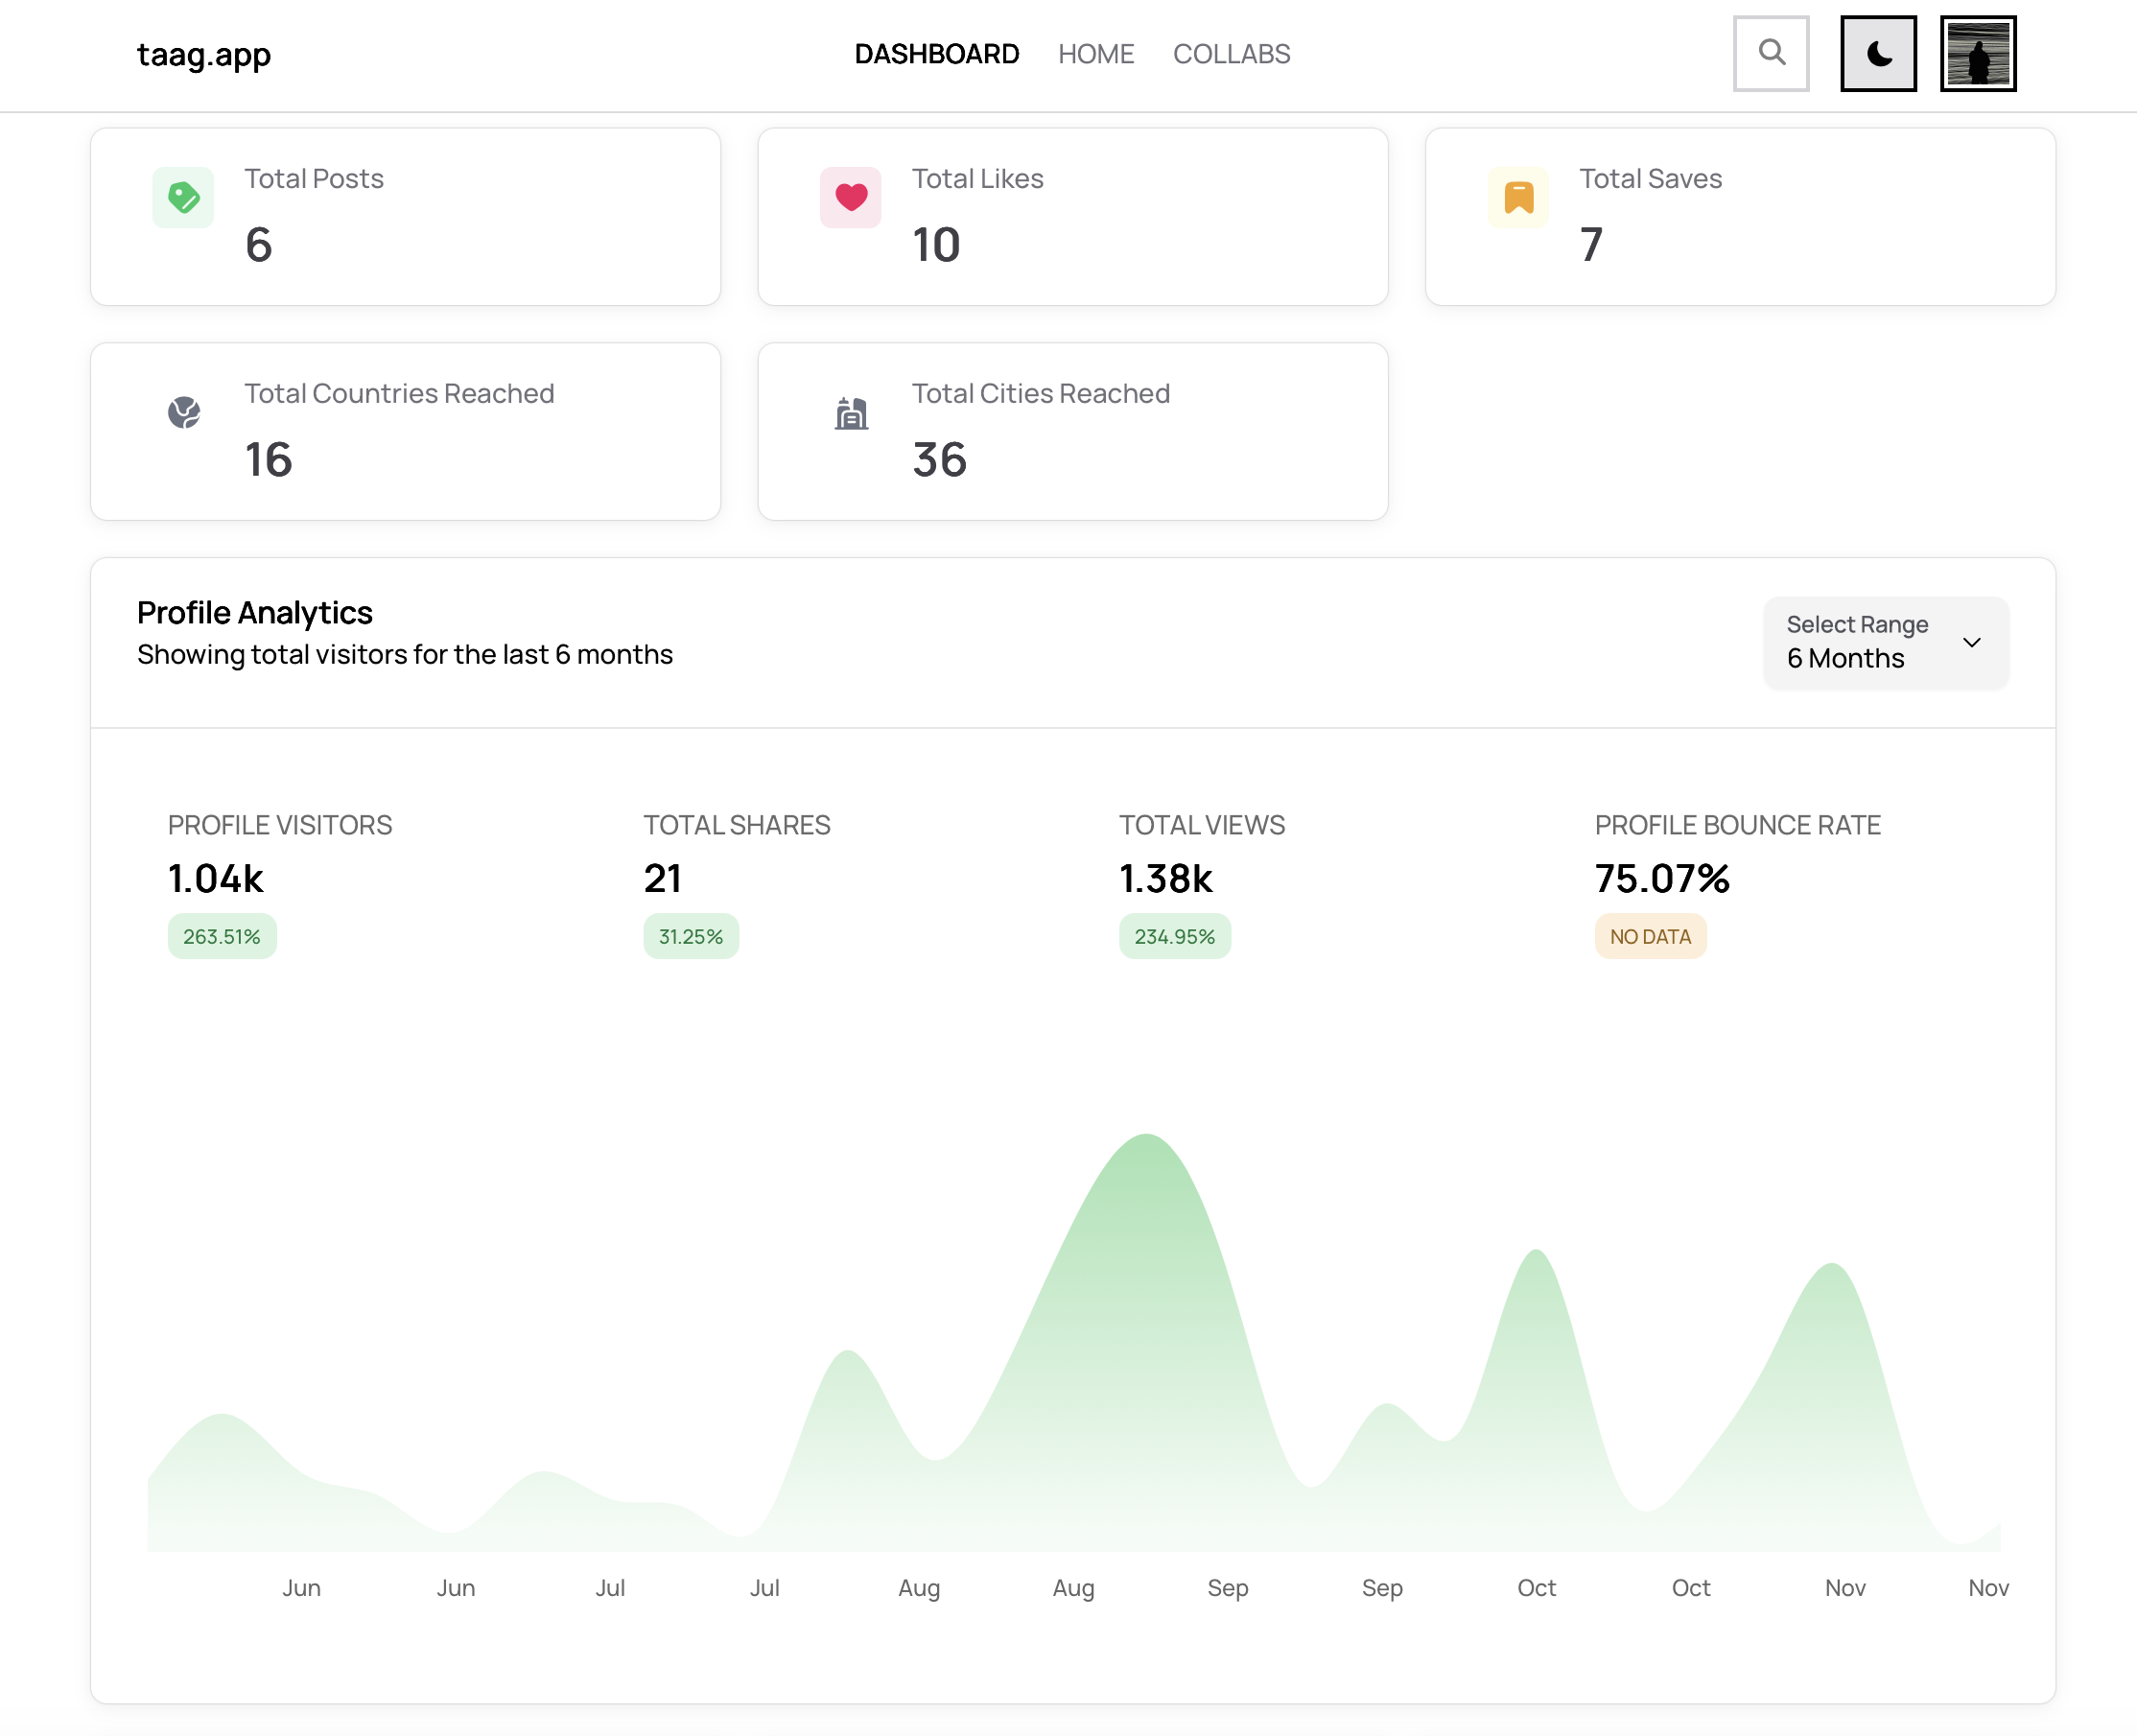The image size is (2137, 1736).
Task: Click the Total Likes heart icon
Action: (850, 197)
